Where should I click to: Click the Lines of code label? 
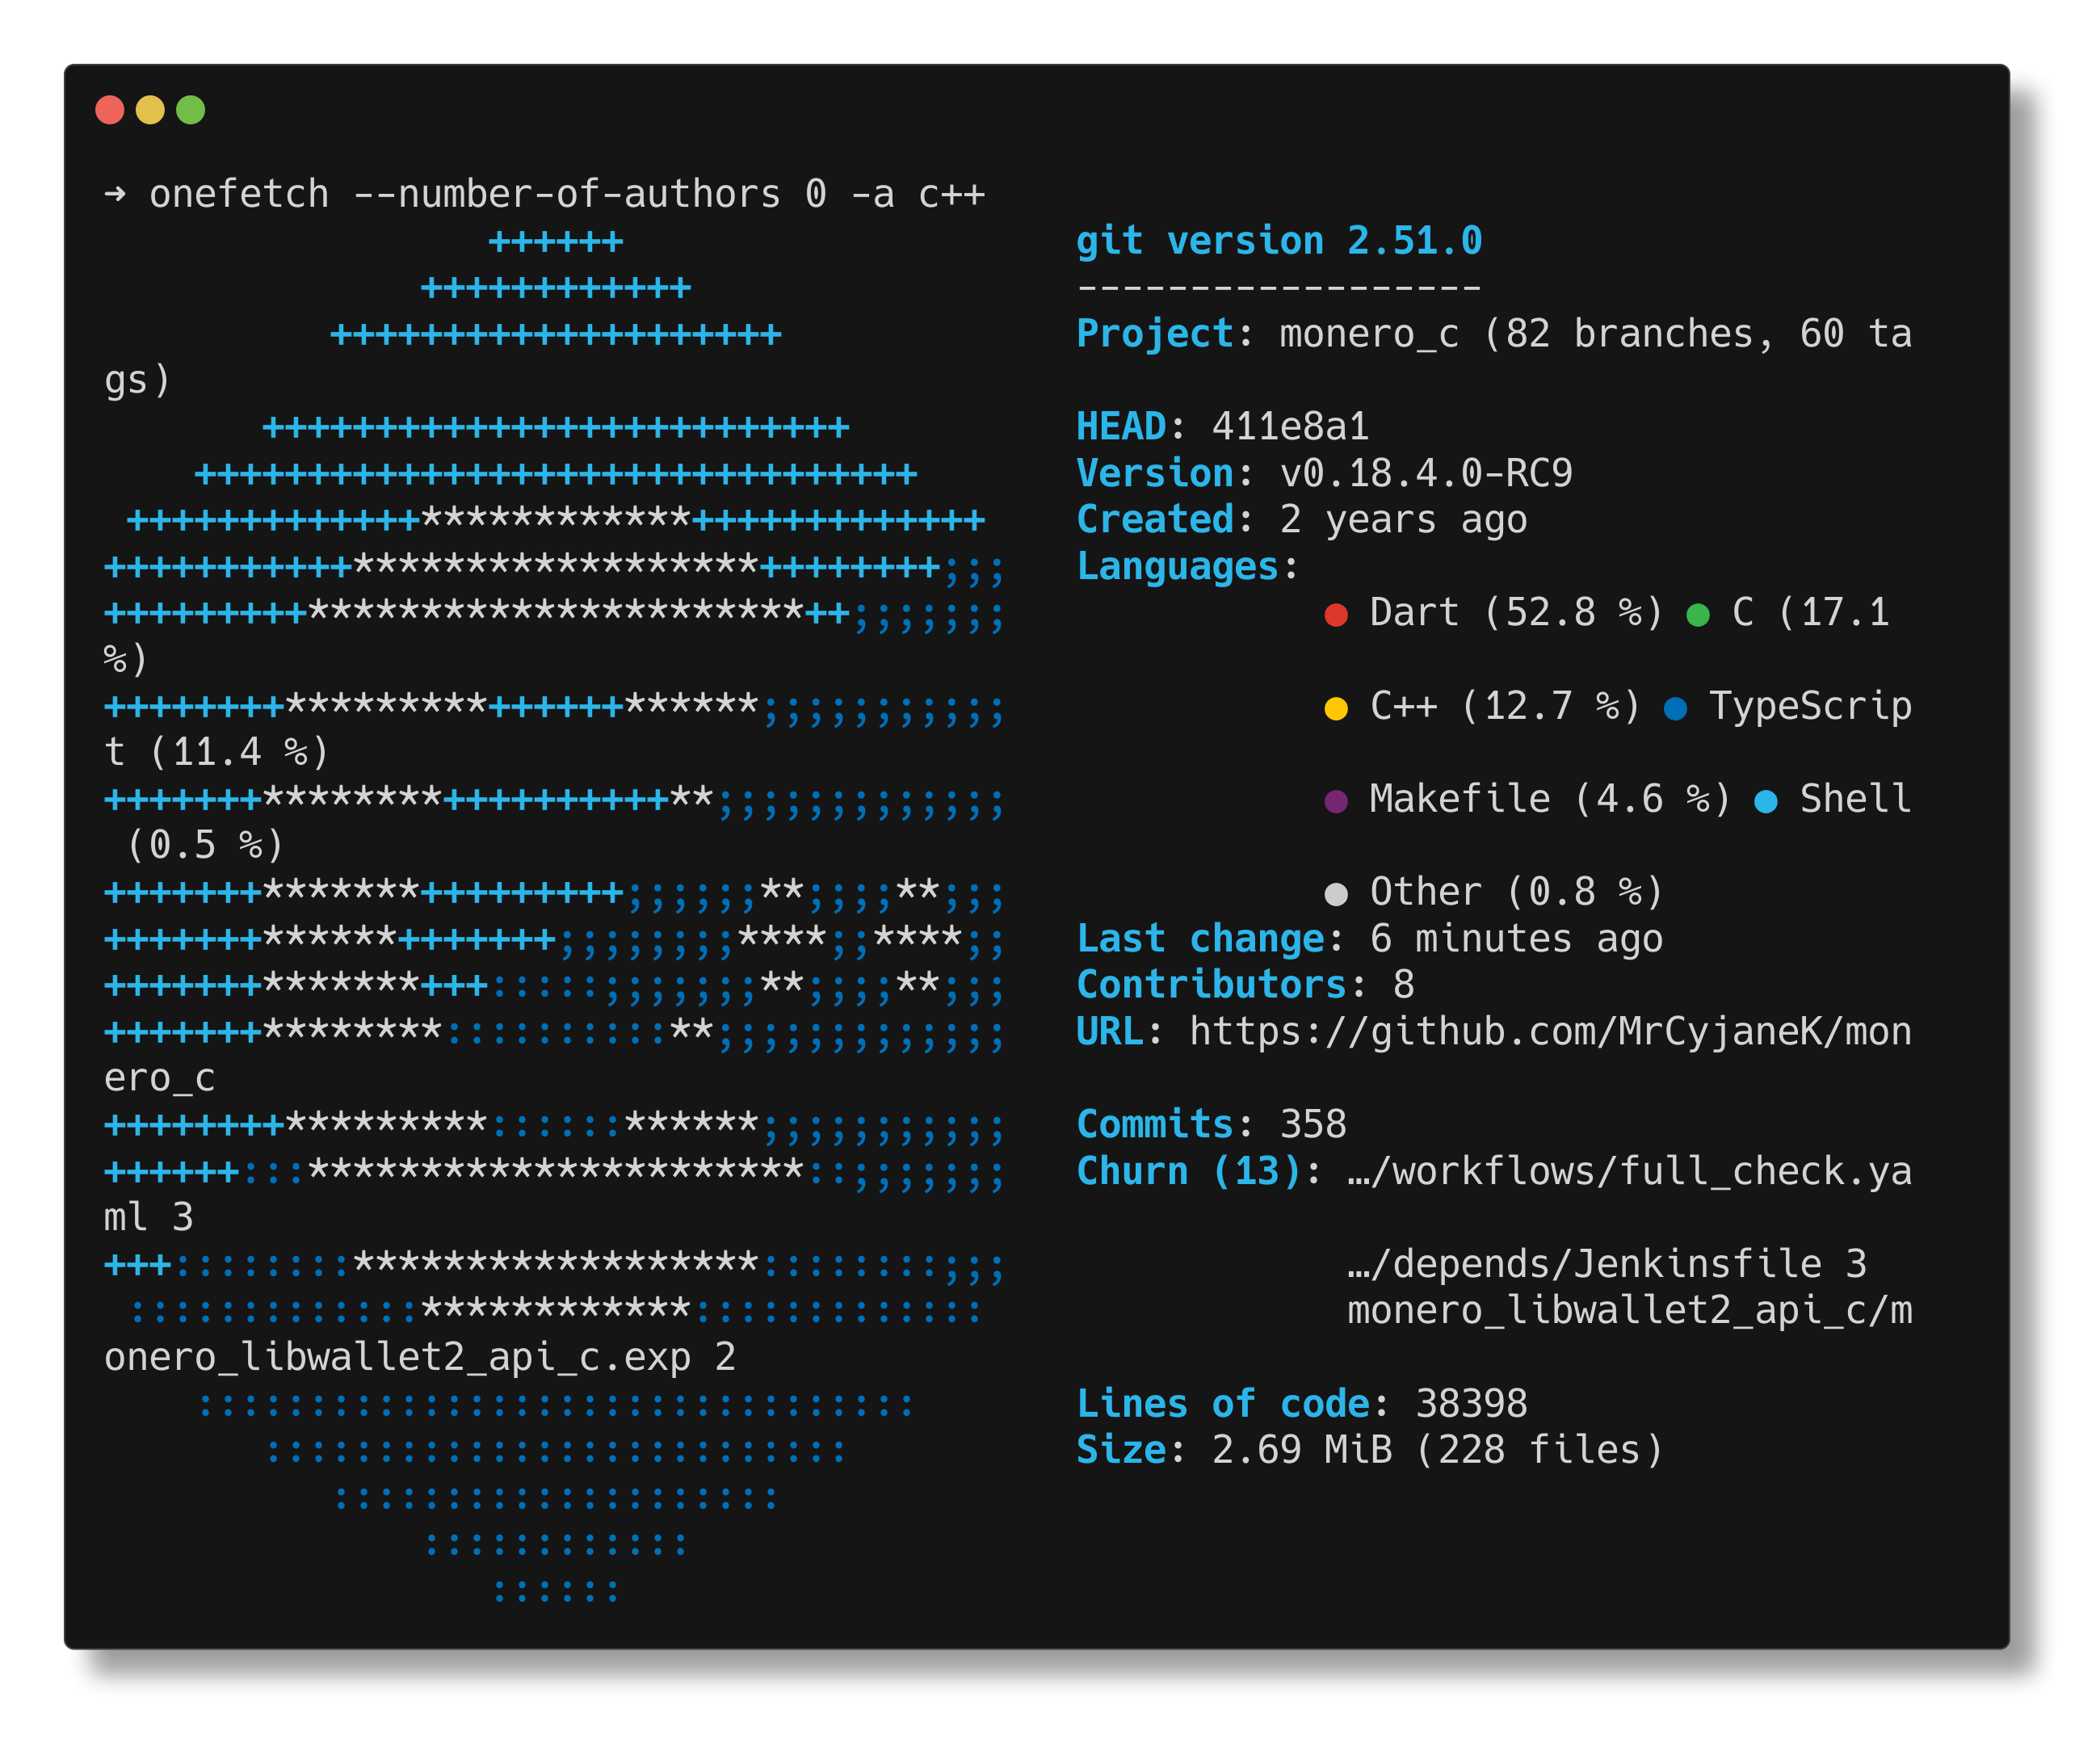pyautogui.click(x=1222, y=1404)
